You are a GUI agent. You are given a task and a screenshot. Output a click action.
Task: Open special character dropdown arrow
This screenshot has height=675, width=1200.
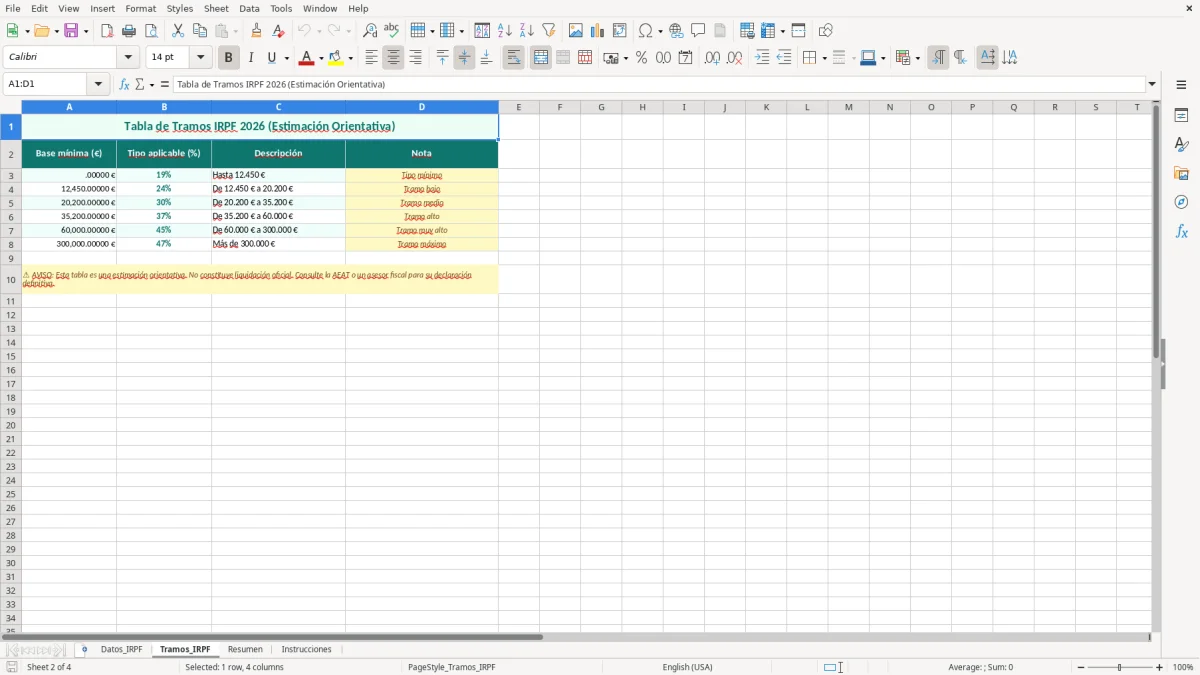pyautogui.click(x=661, y=31)
